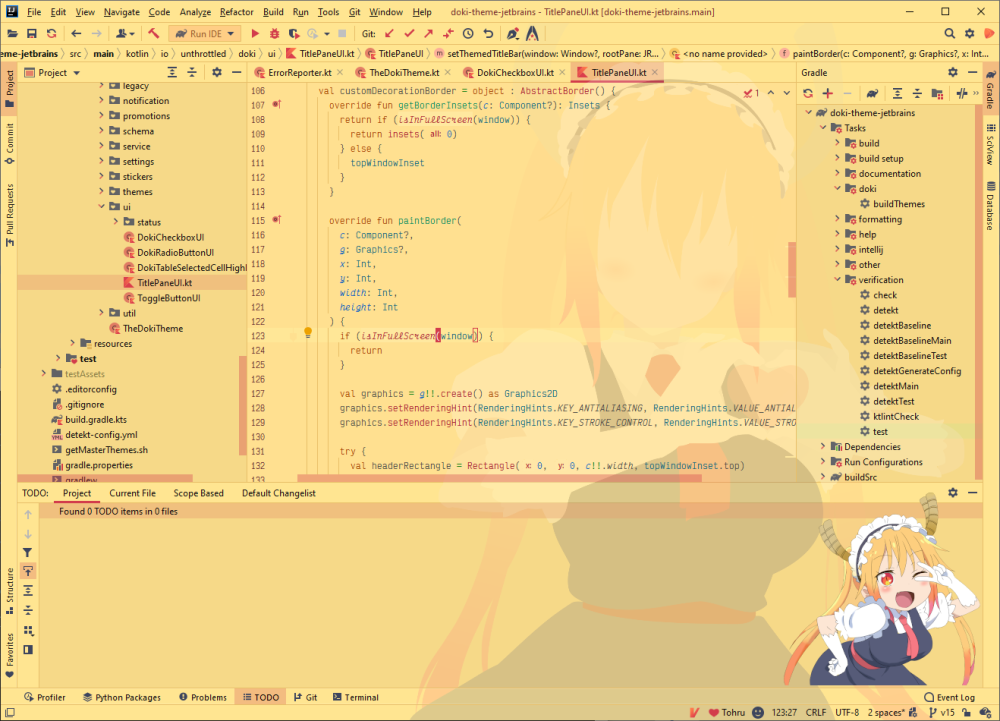Click the TODO preview source icon
The image size is (1000, 721).
pos(28,650)
